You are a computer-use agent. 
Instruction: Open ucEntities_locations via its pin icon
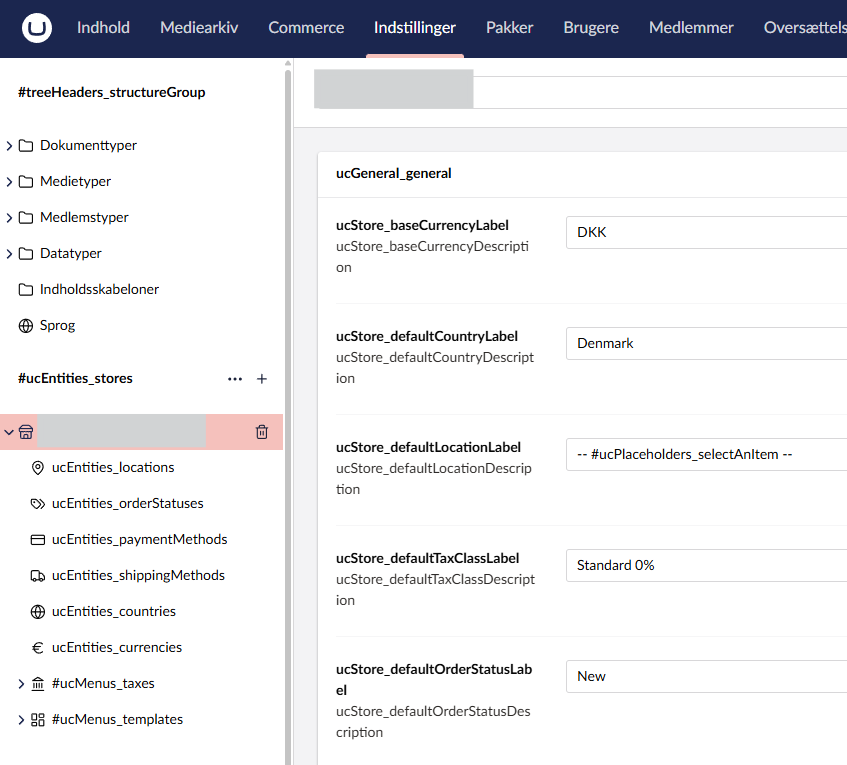pyautogui.click(x=38, y=467)
